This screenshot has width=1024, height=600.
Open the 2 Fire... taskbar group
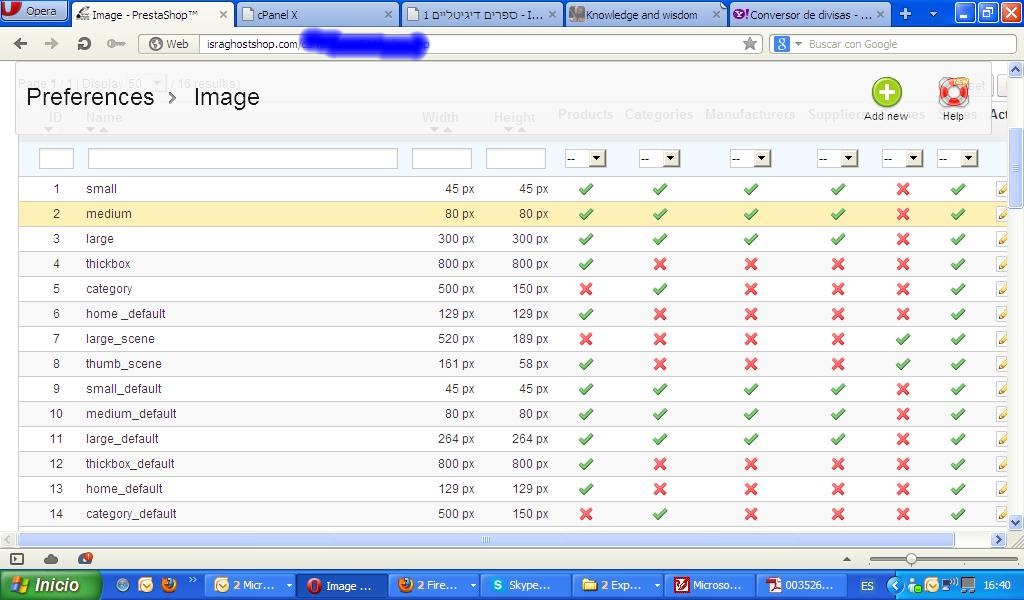[x=436, y=585]
